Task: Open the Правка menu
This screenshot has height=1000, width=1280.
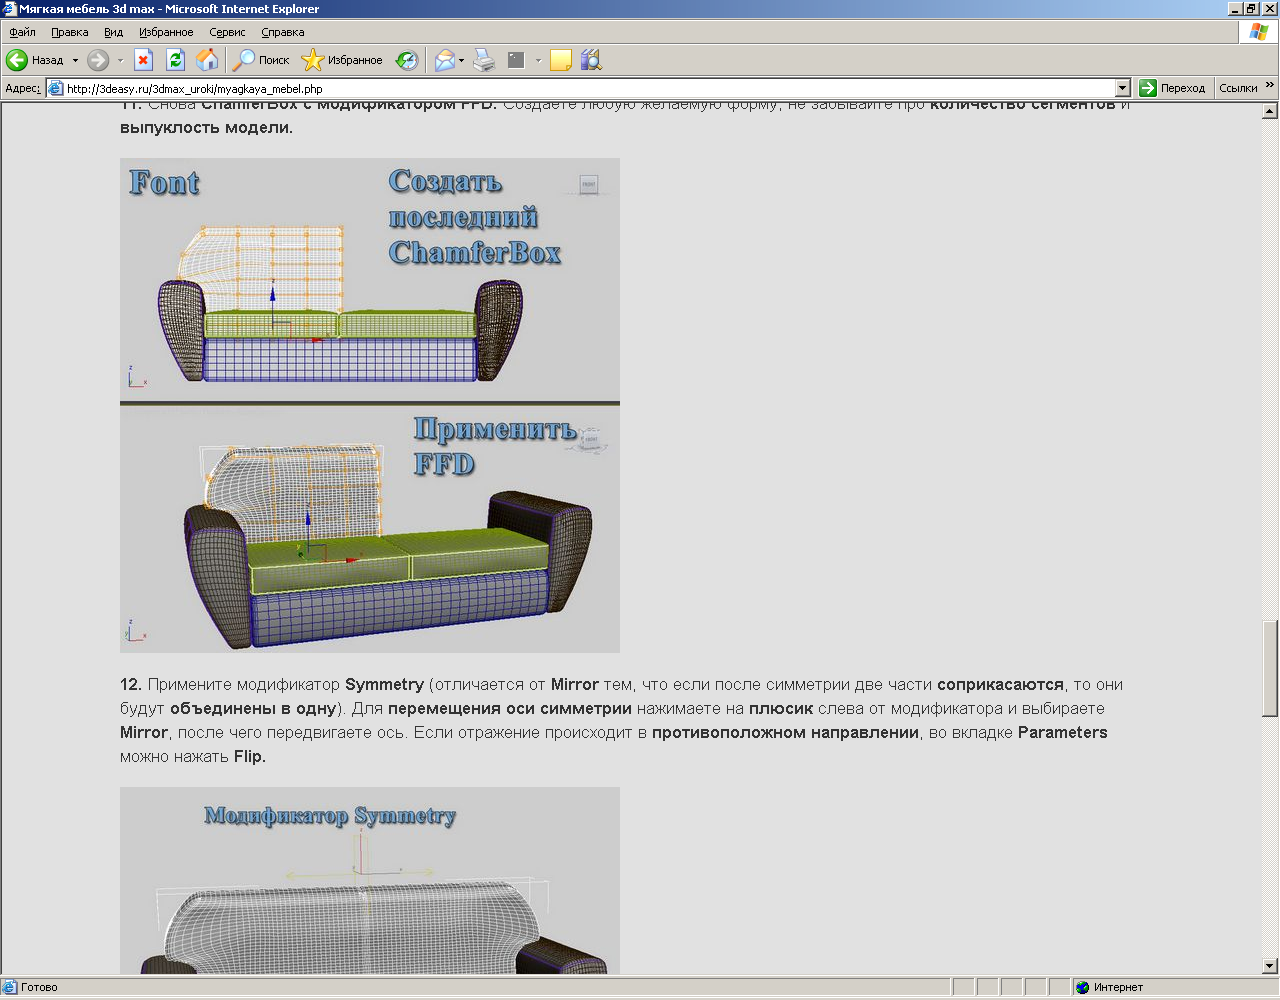Action: 70,32
